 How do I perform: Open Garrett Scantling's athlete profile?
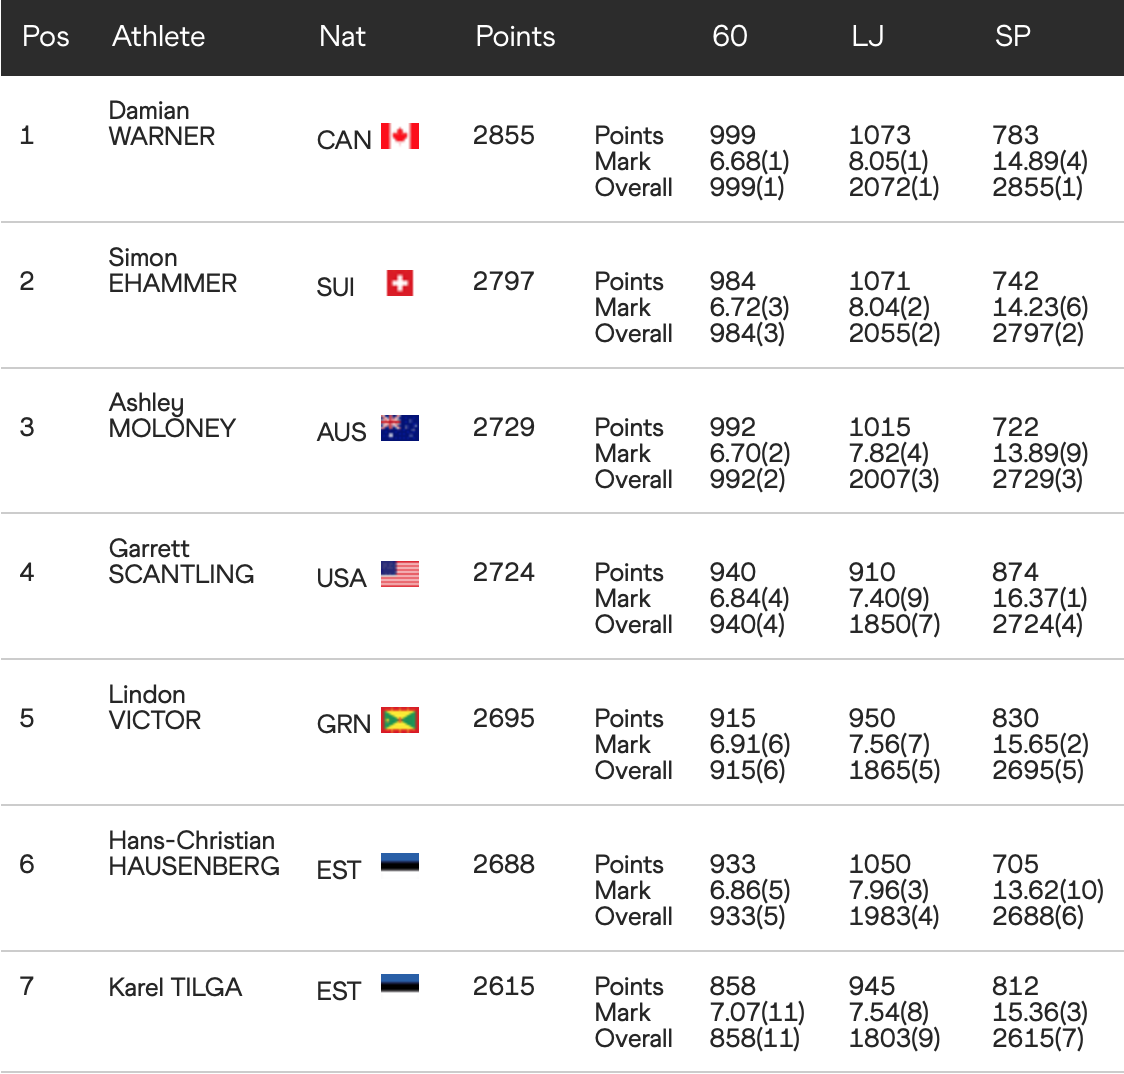click(x=181, y=562)
